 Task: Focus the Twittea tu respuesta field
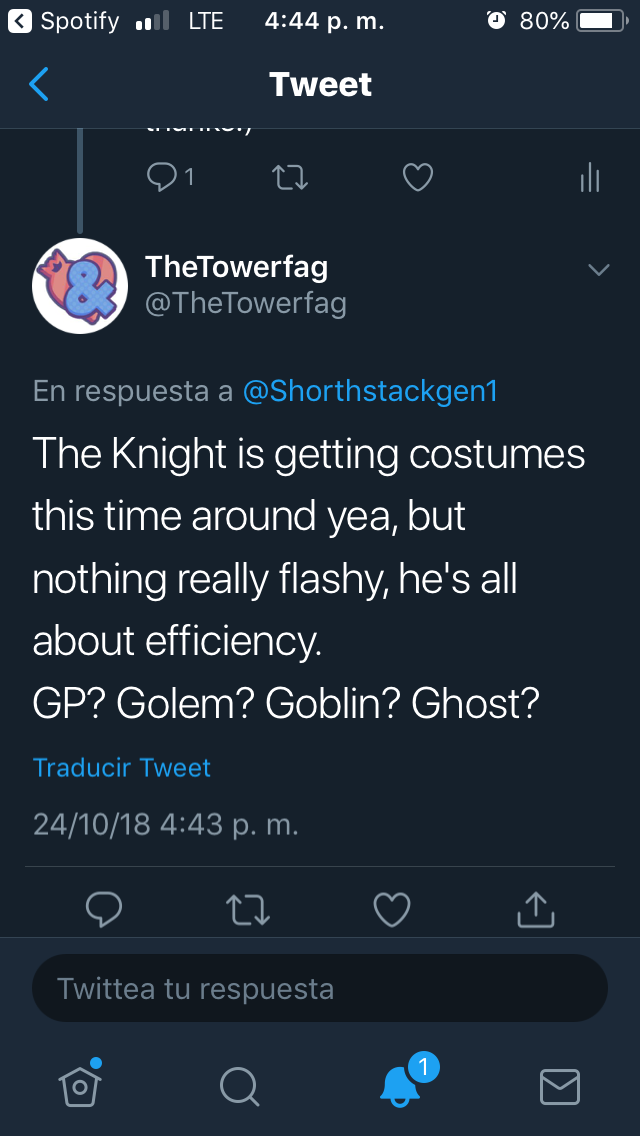(x=320, y=989)
